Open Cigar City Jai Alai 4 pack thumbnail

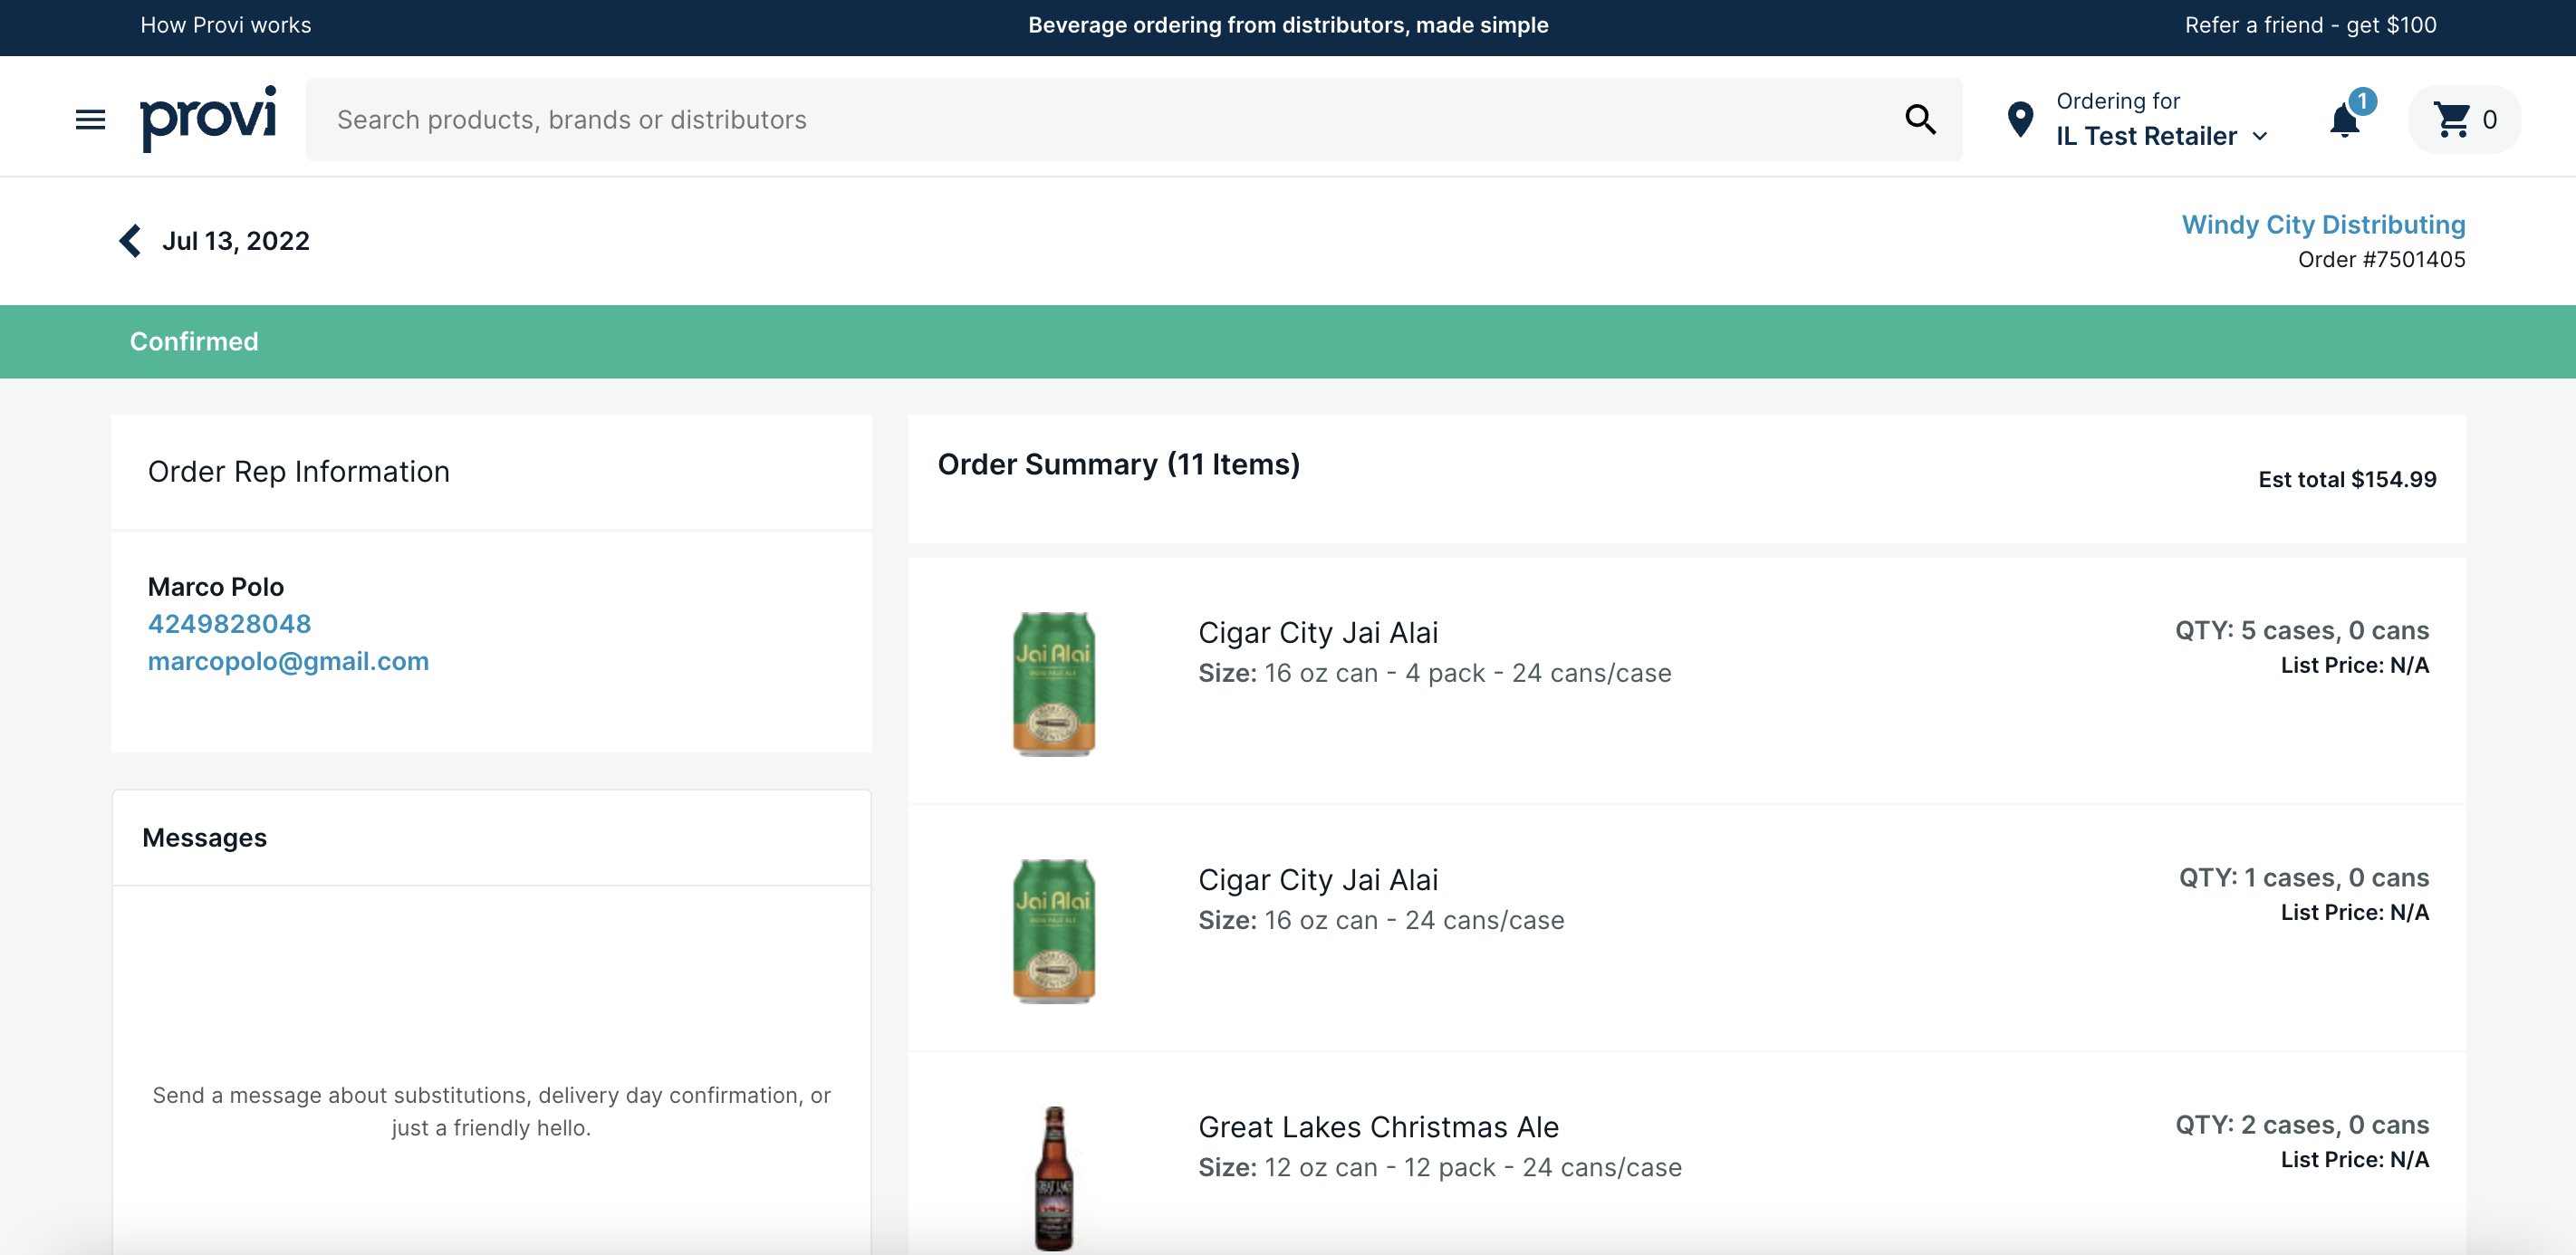[1054, 684]
